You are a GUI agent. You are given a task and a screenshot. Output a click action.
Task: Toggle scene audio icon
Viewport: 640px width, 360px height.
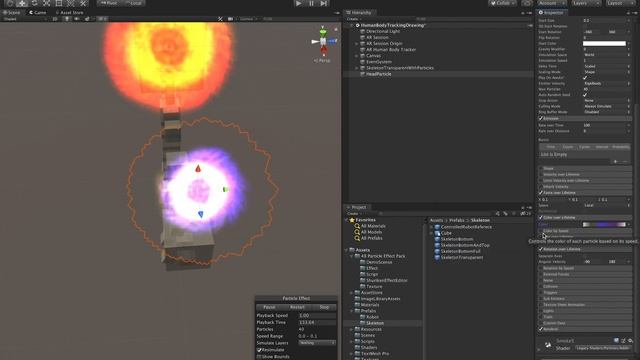click(x=77, y=19)
